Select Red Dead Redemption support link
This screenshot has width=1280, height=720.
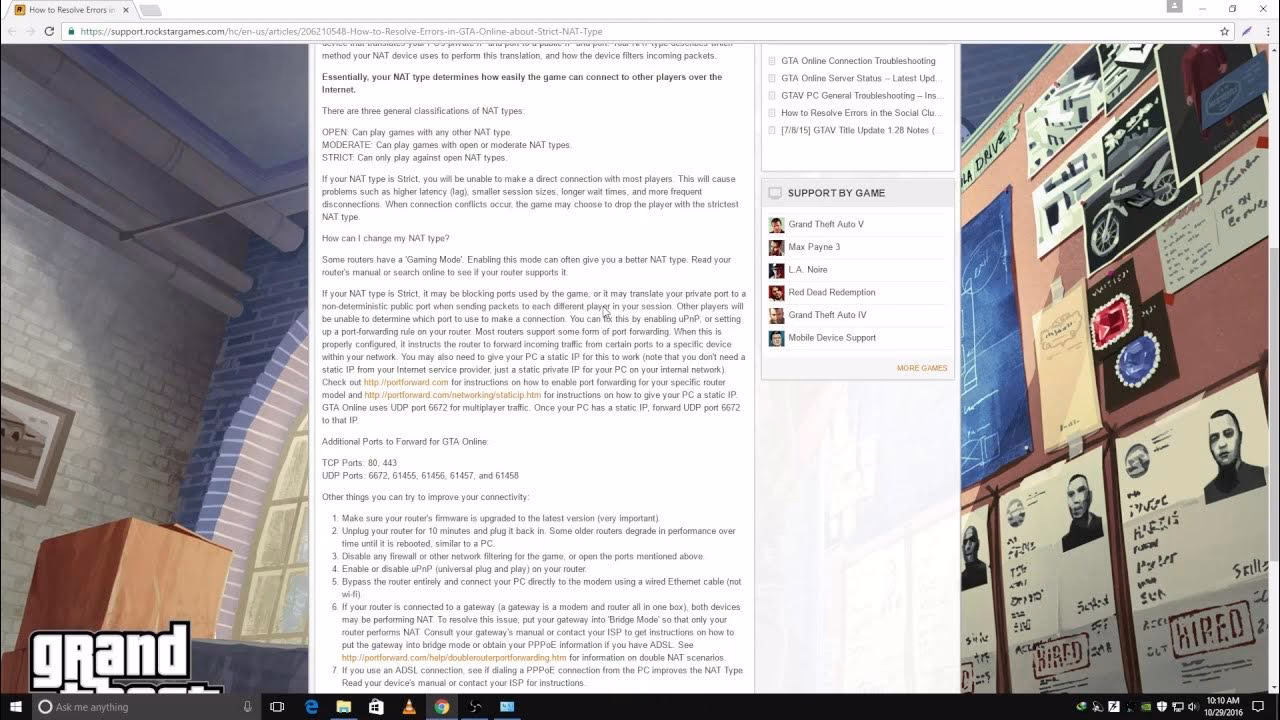[x=832, y=293]
